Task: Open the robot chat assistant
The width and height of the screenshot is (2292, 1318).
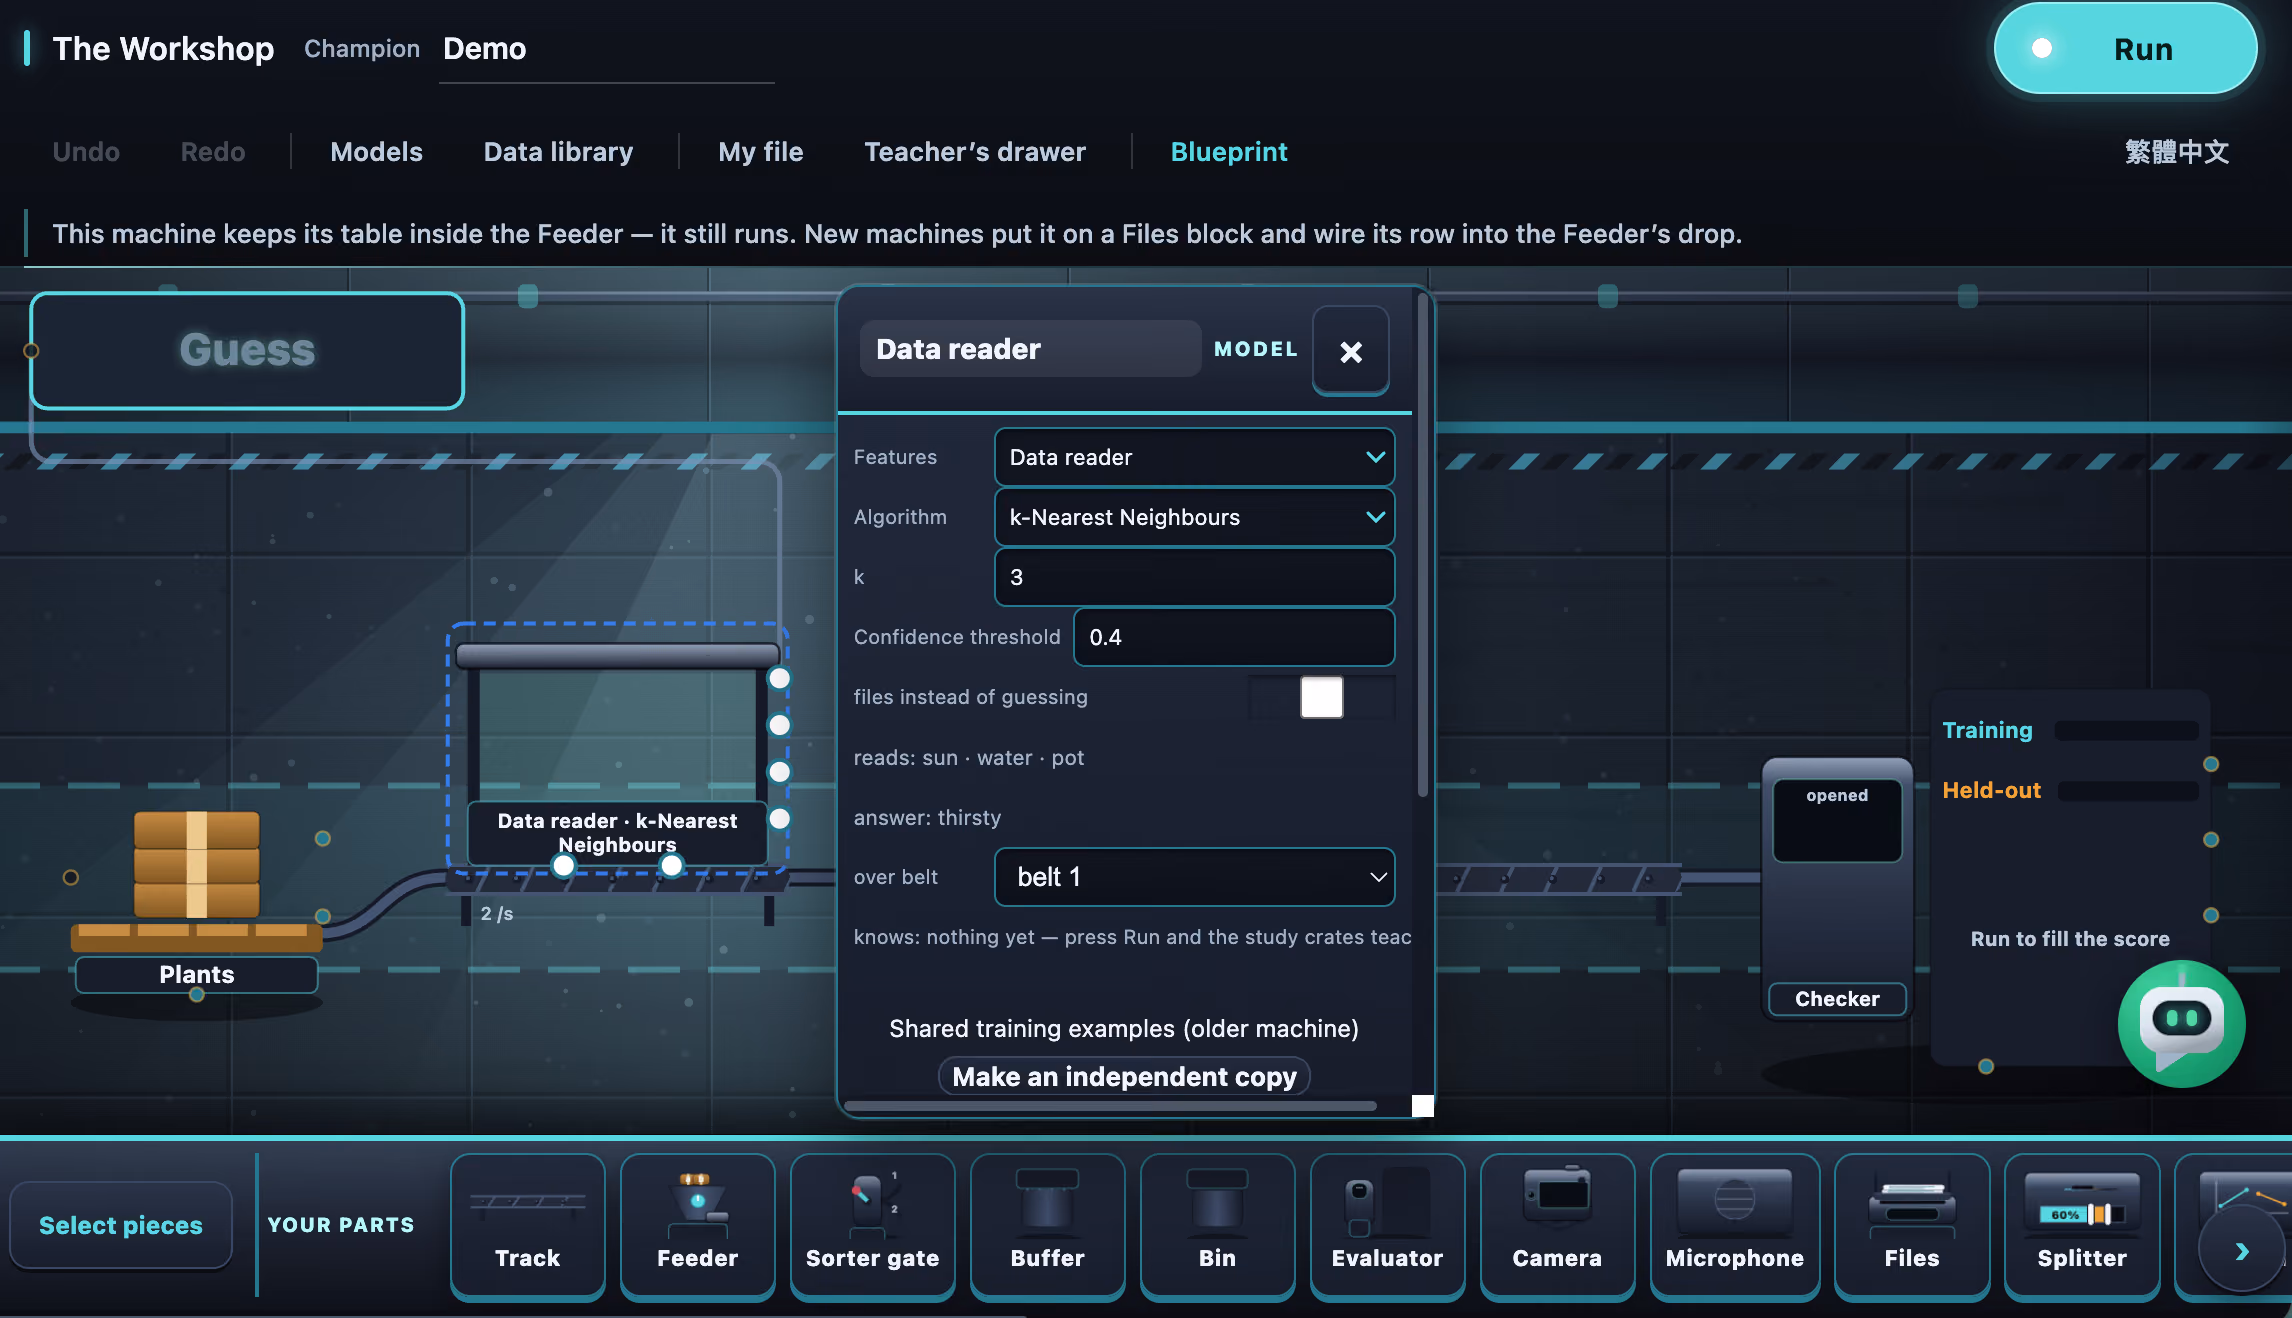Action: click(2181, 1023)
